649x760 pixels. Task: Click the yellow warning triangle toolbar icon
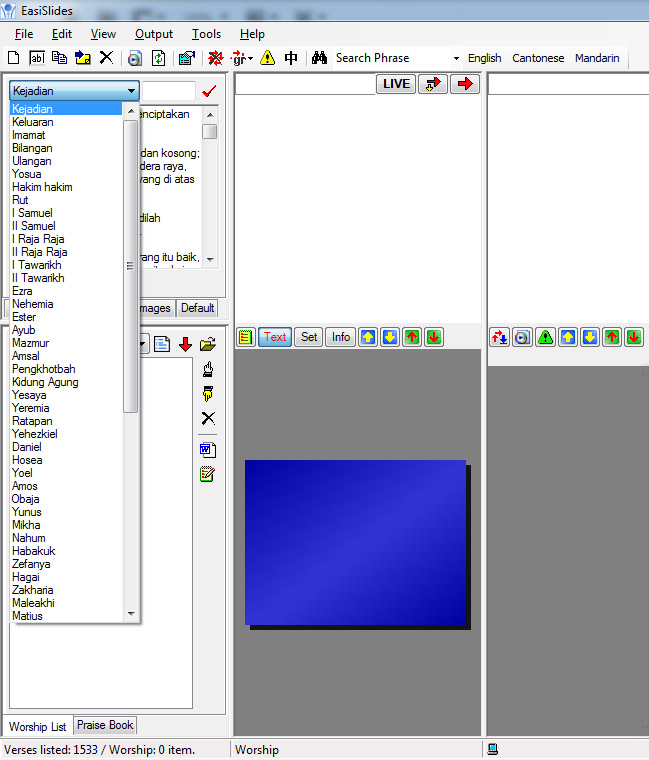[x=268, y=58]
